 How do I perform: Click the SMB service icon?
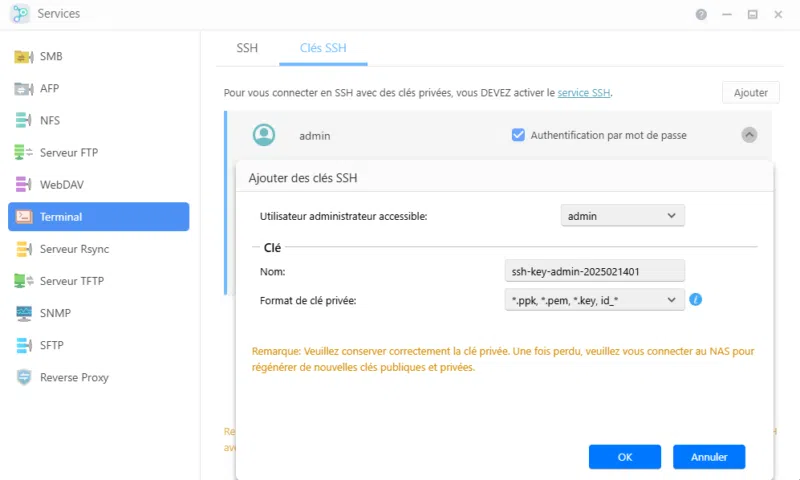(24, 57)
